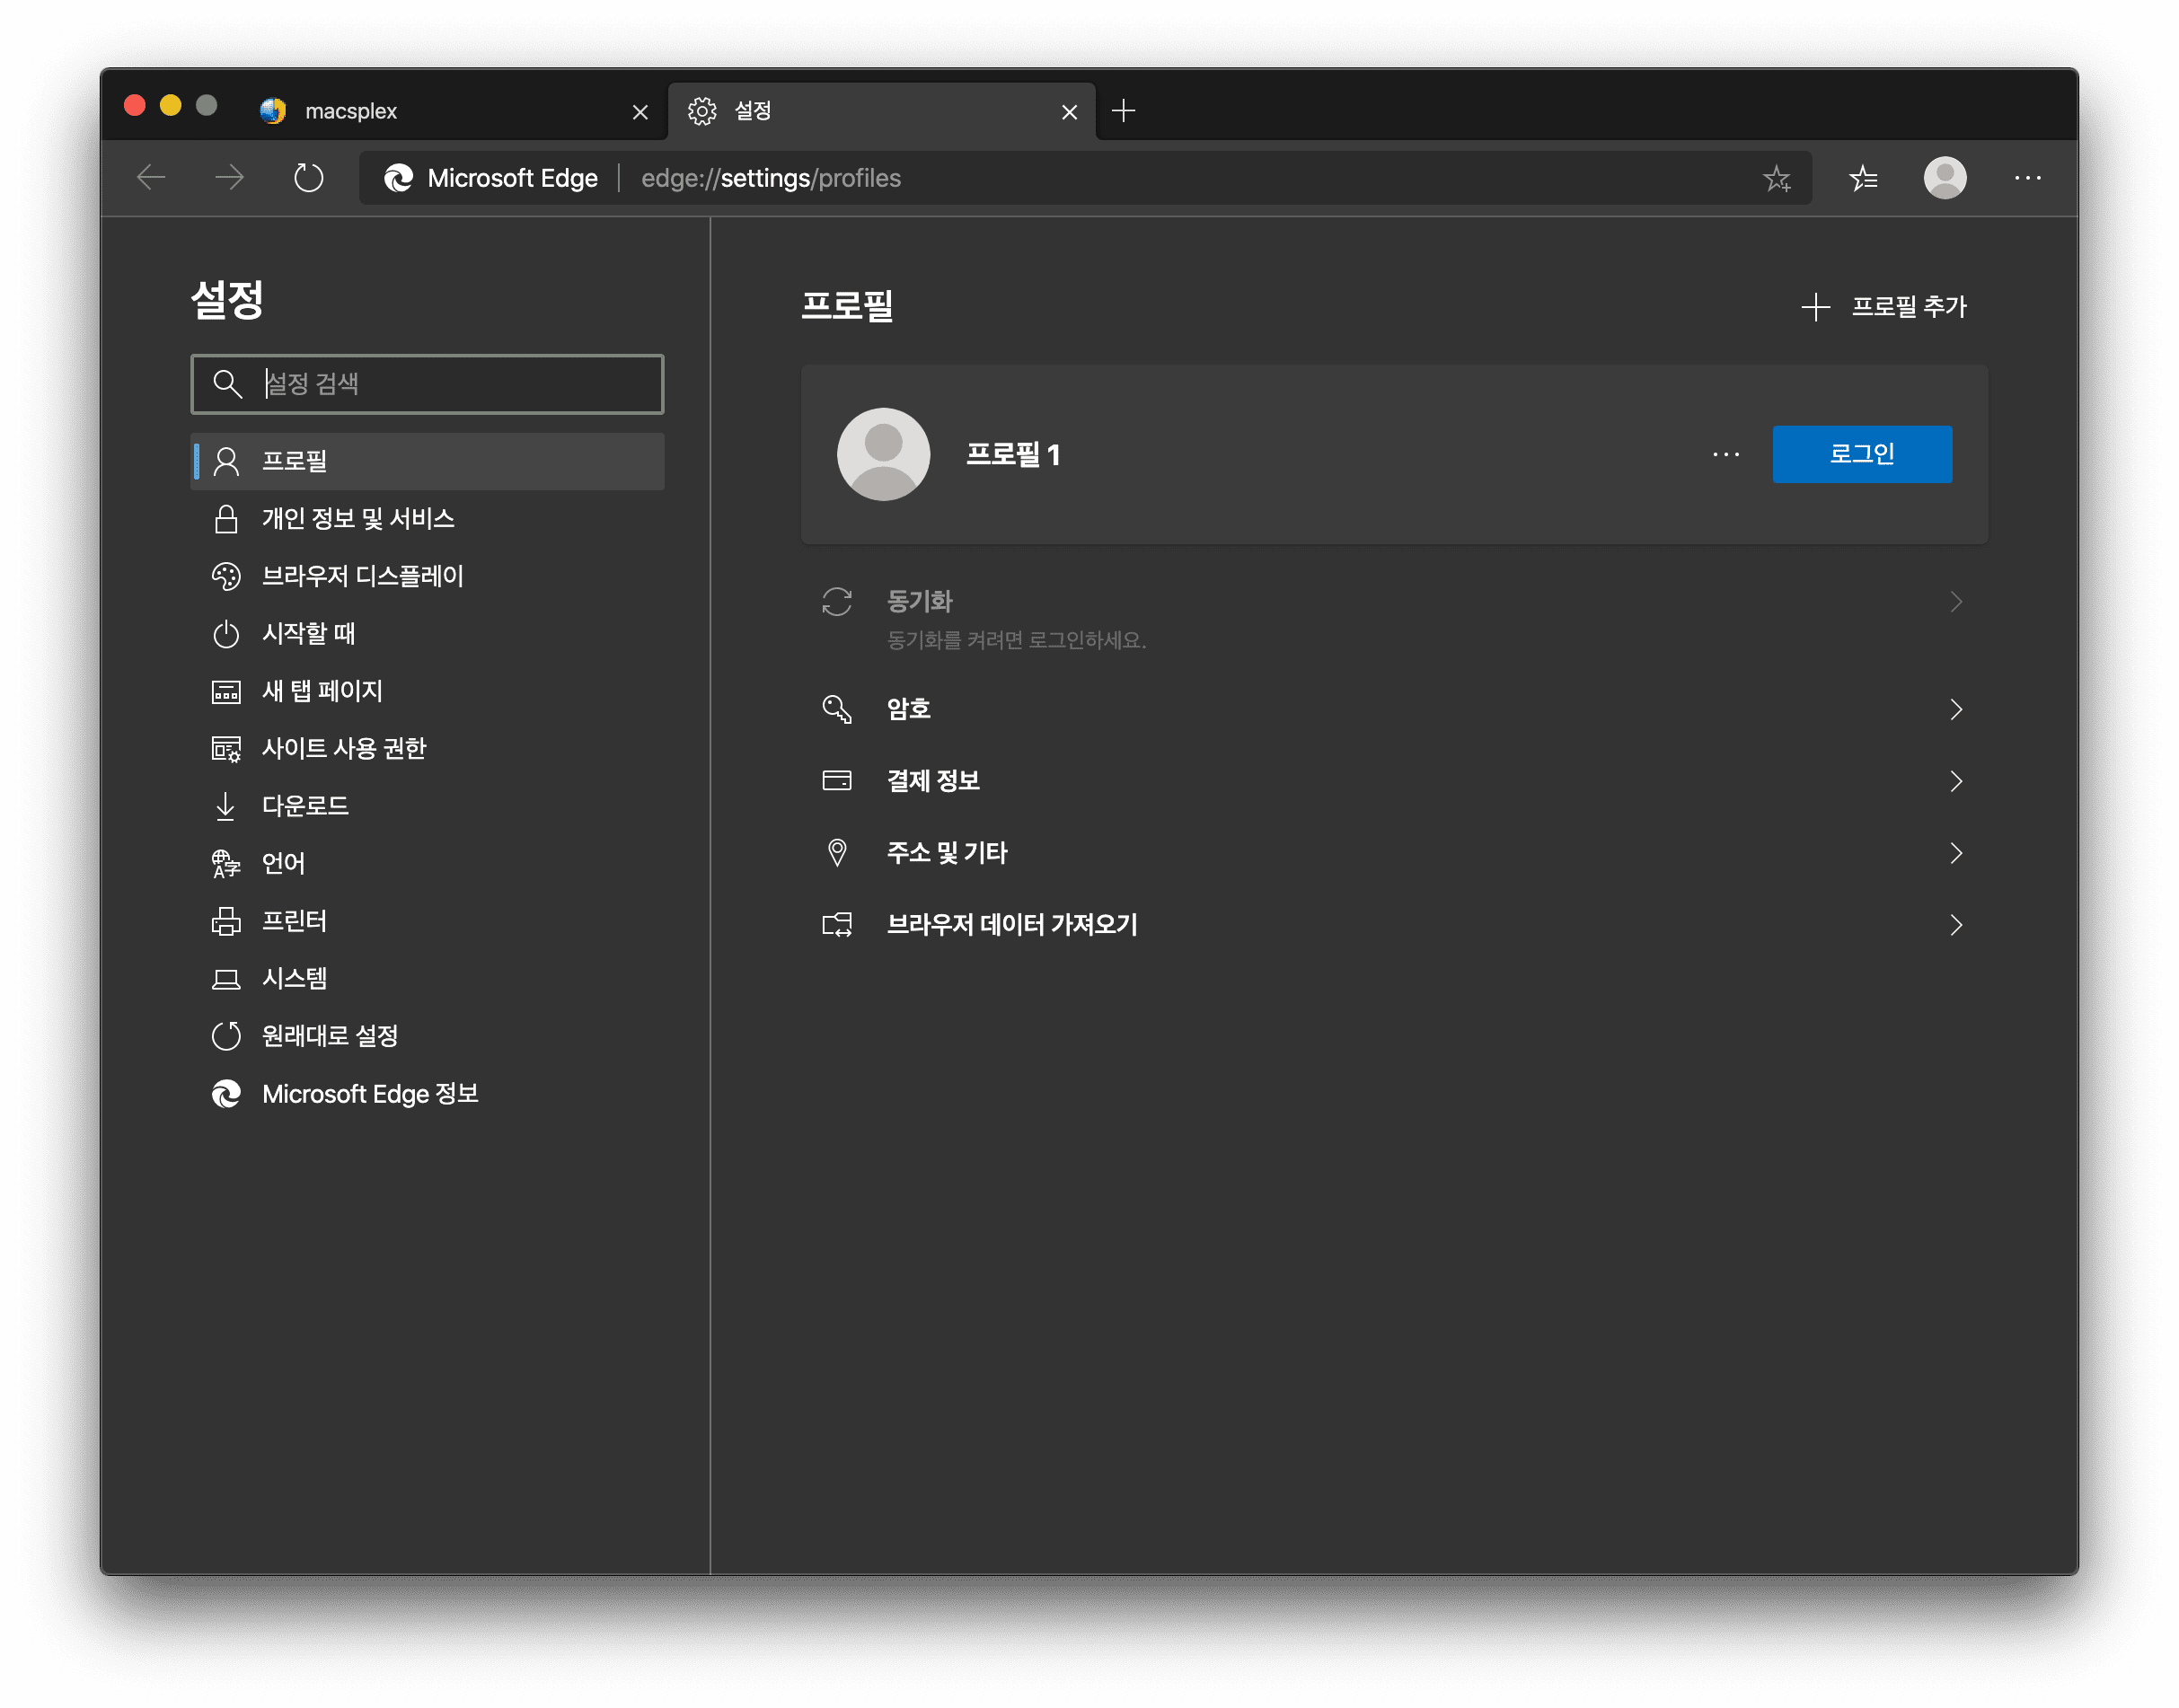This screenshot has width=2179, height=1708.
Task: Click the 결제 정보 label
Action: point(933,781)
